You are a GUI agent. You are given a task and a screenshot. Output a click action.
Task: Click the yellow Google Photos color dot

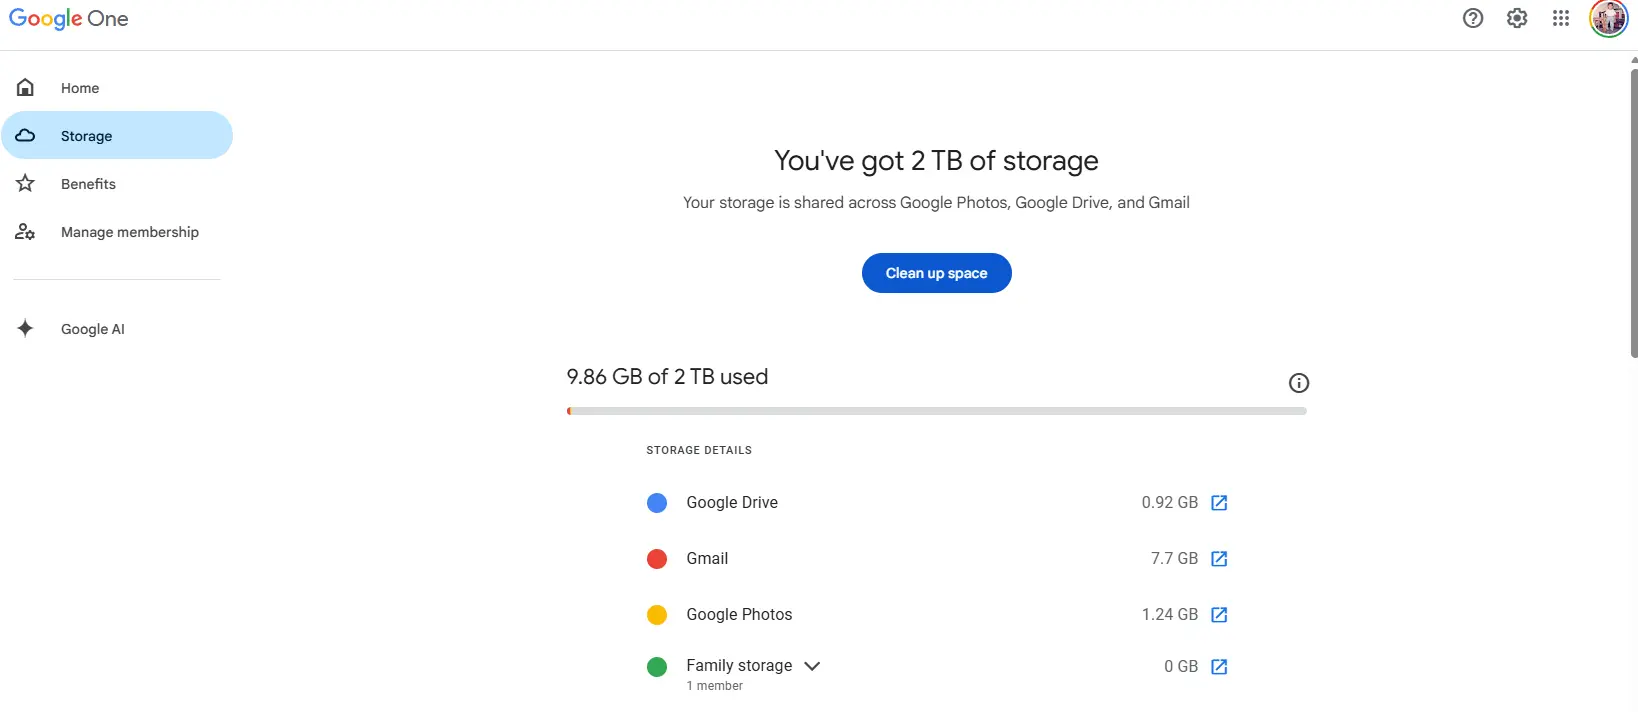[657, 615]
